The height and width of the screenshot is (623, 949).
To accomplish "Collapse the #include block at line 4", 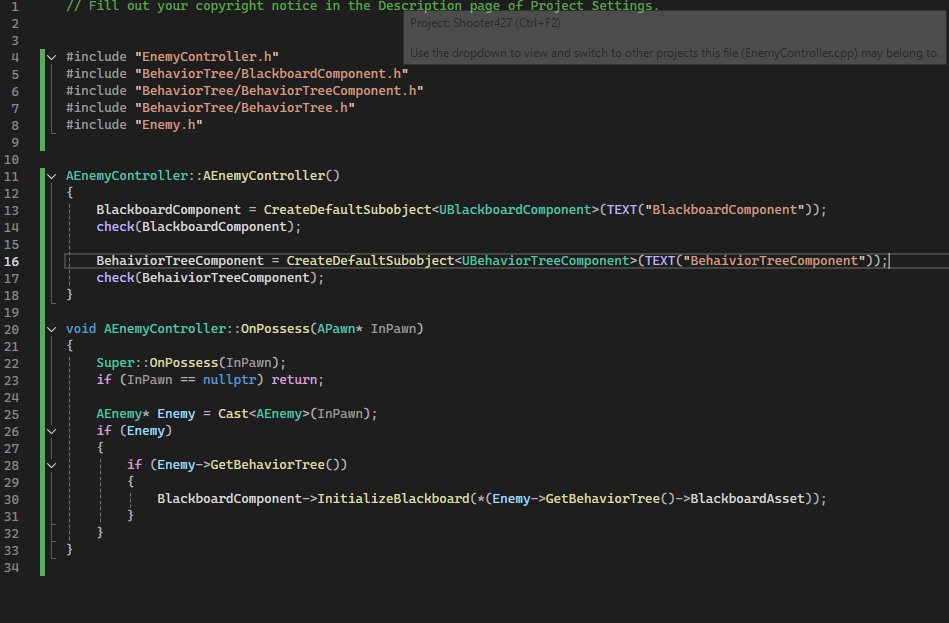I will coord(51,57).
